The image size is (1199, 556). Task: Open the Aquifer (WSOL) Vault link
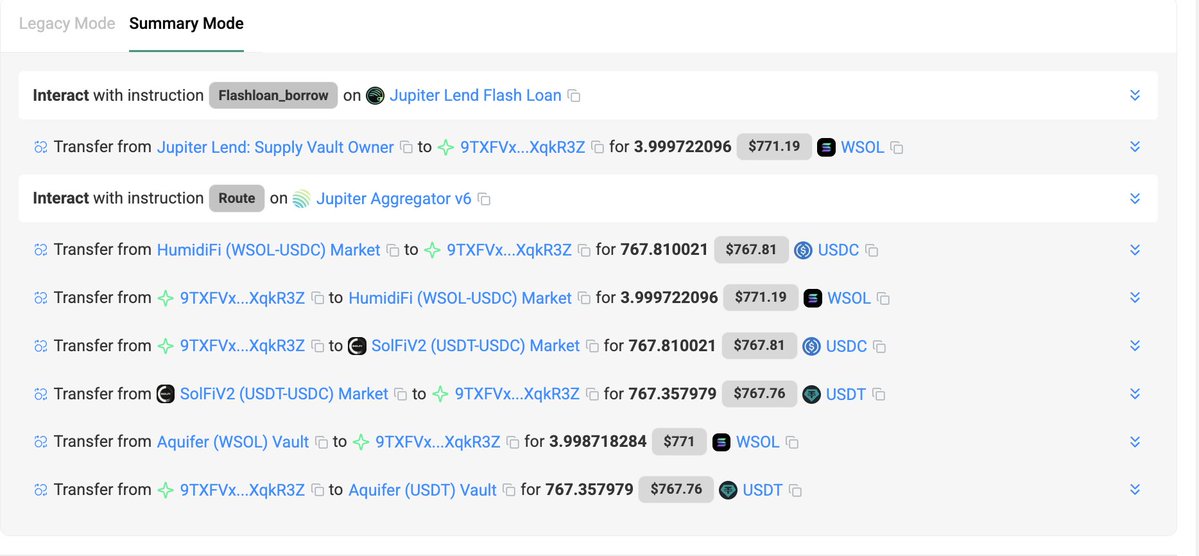(233, 442)
